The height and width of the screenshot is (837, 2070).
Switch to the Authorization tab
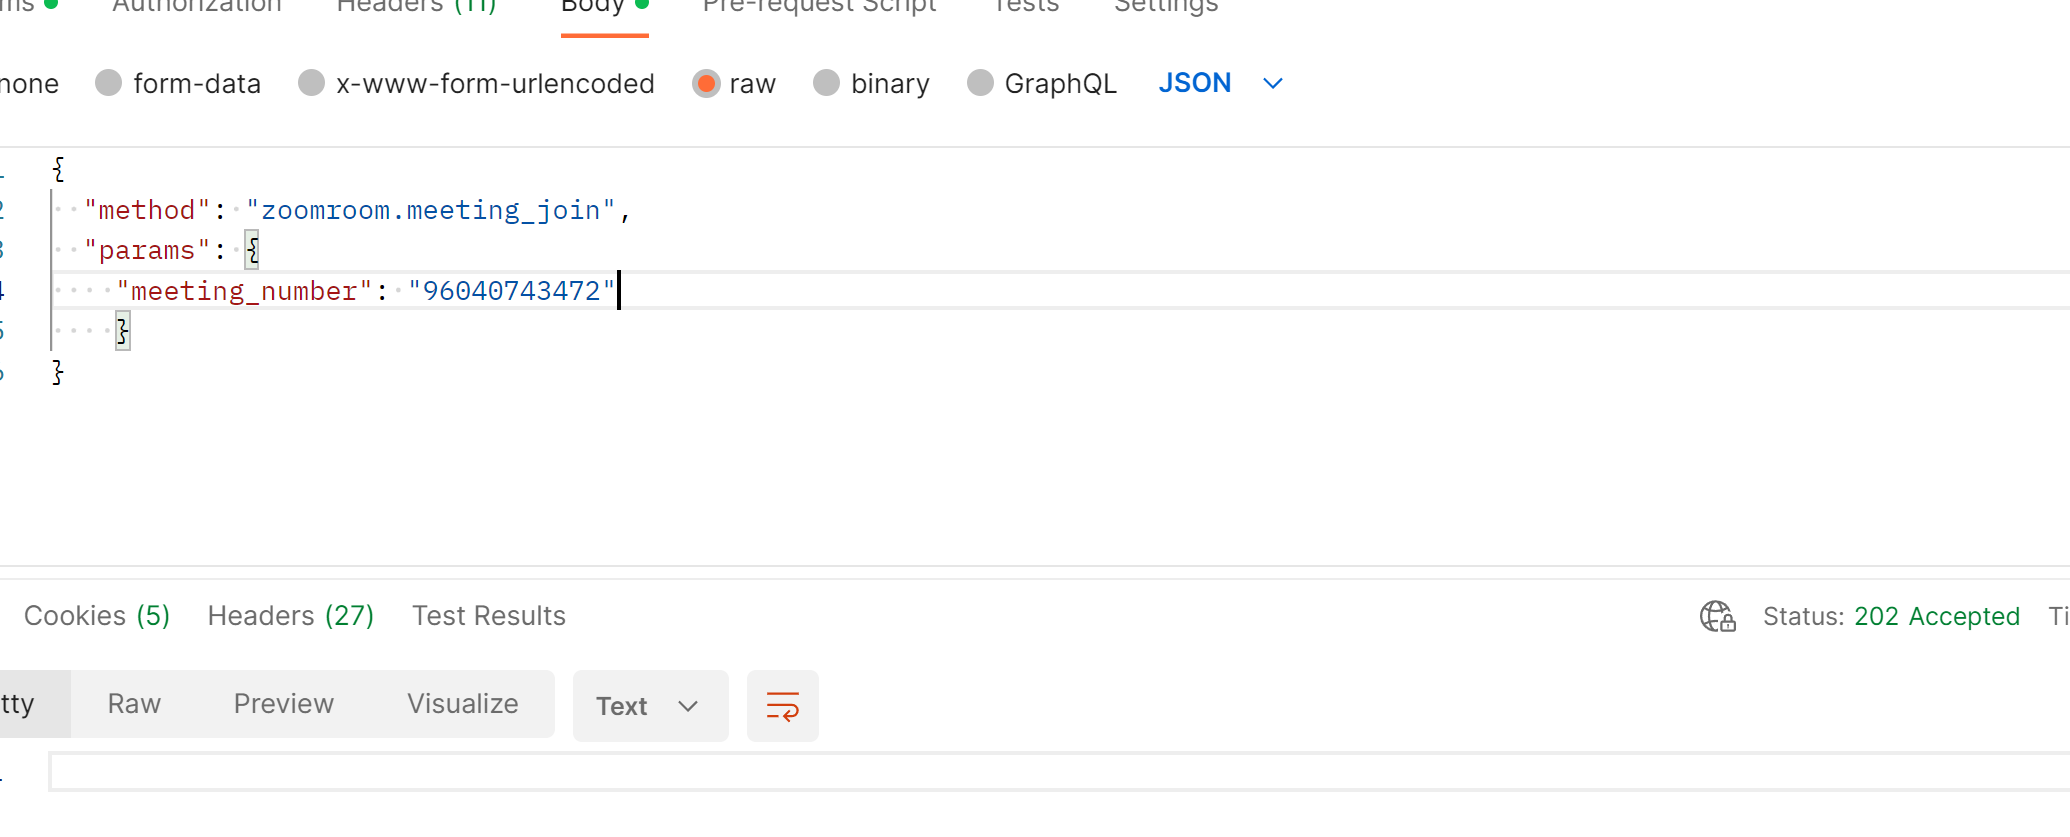(197, 6)
